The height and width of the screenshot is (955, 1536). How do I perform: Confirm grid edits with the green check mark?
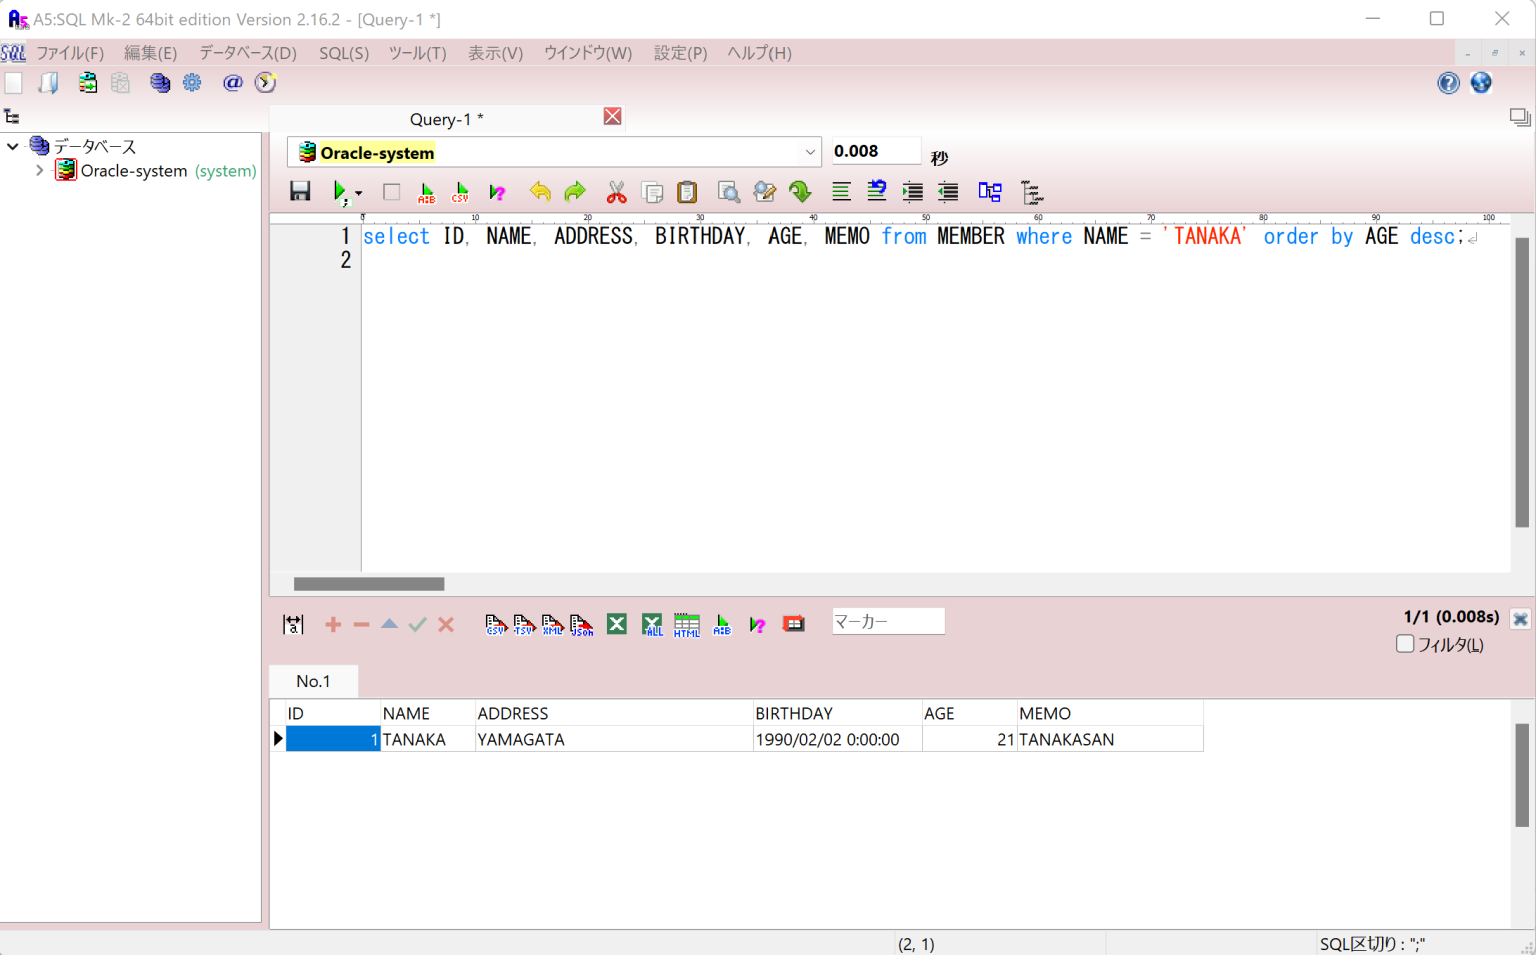pos(417,624)
